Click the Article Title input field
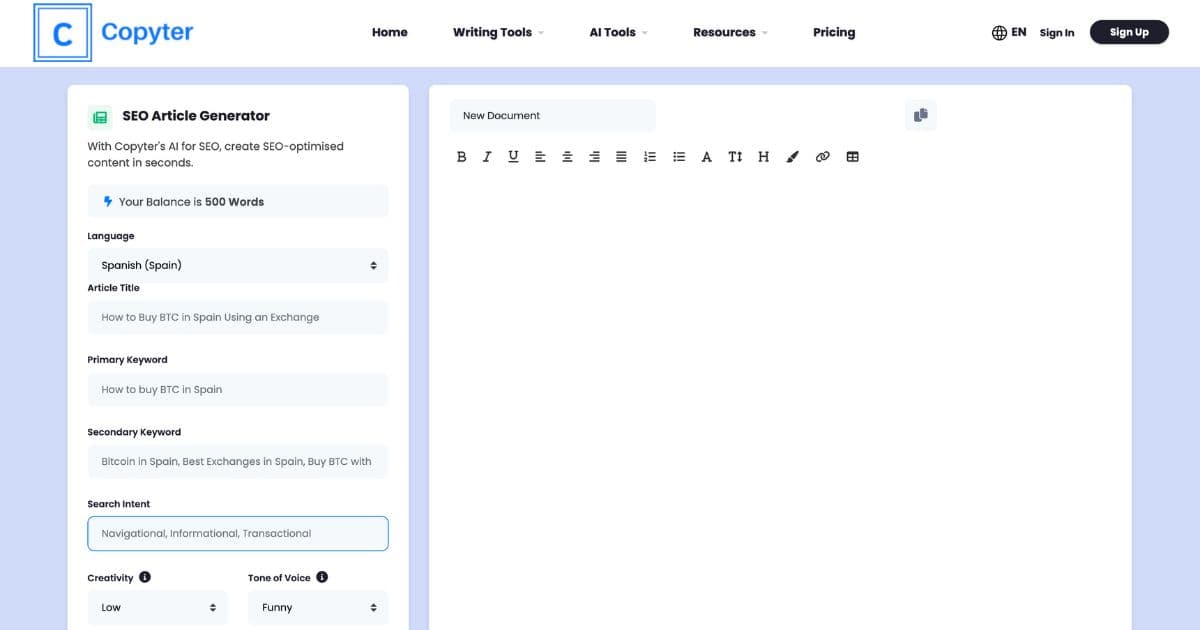Viewport: 1200px width, 630px height. pos(237,317)
